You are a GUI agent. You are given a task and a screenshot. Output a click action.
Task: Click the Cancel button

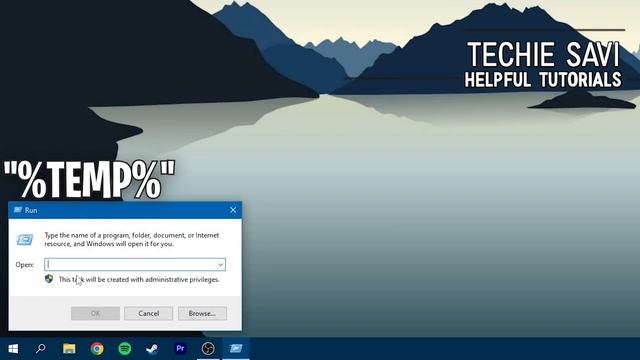click(149, 313)
